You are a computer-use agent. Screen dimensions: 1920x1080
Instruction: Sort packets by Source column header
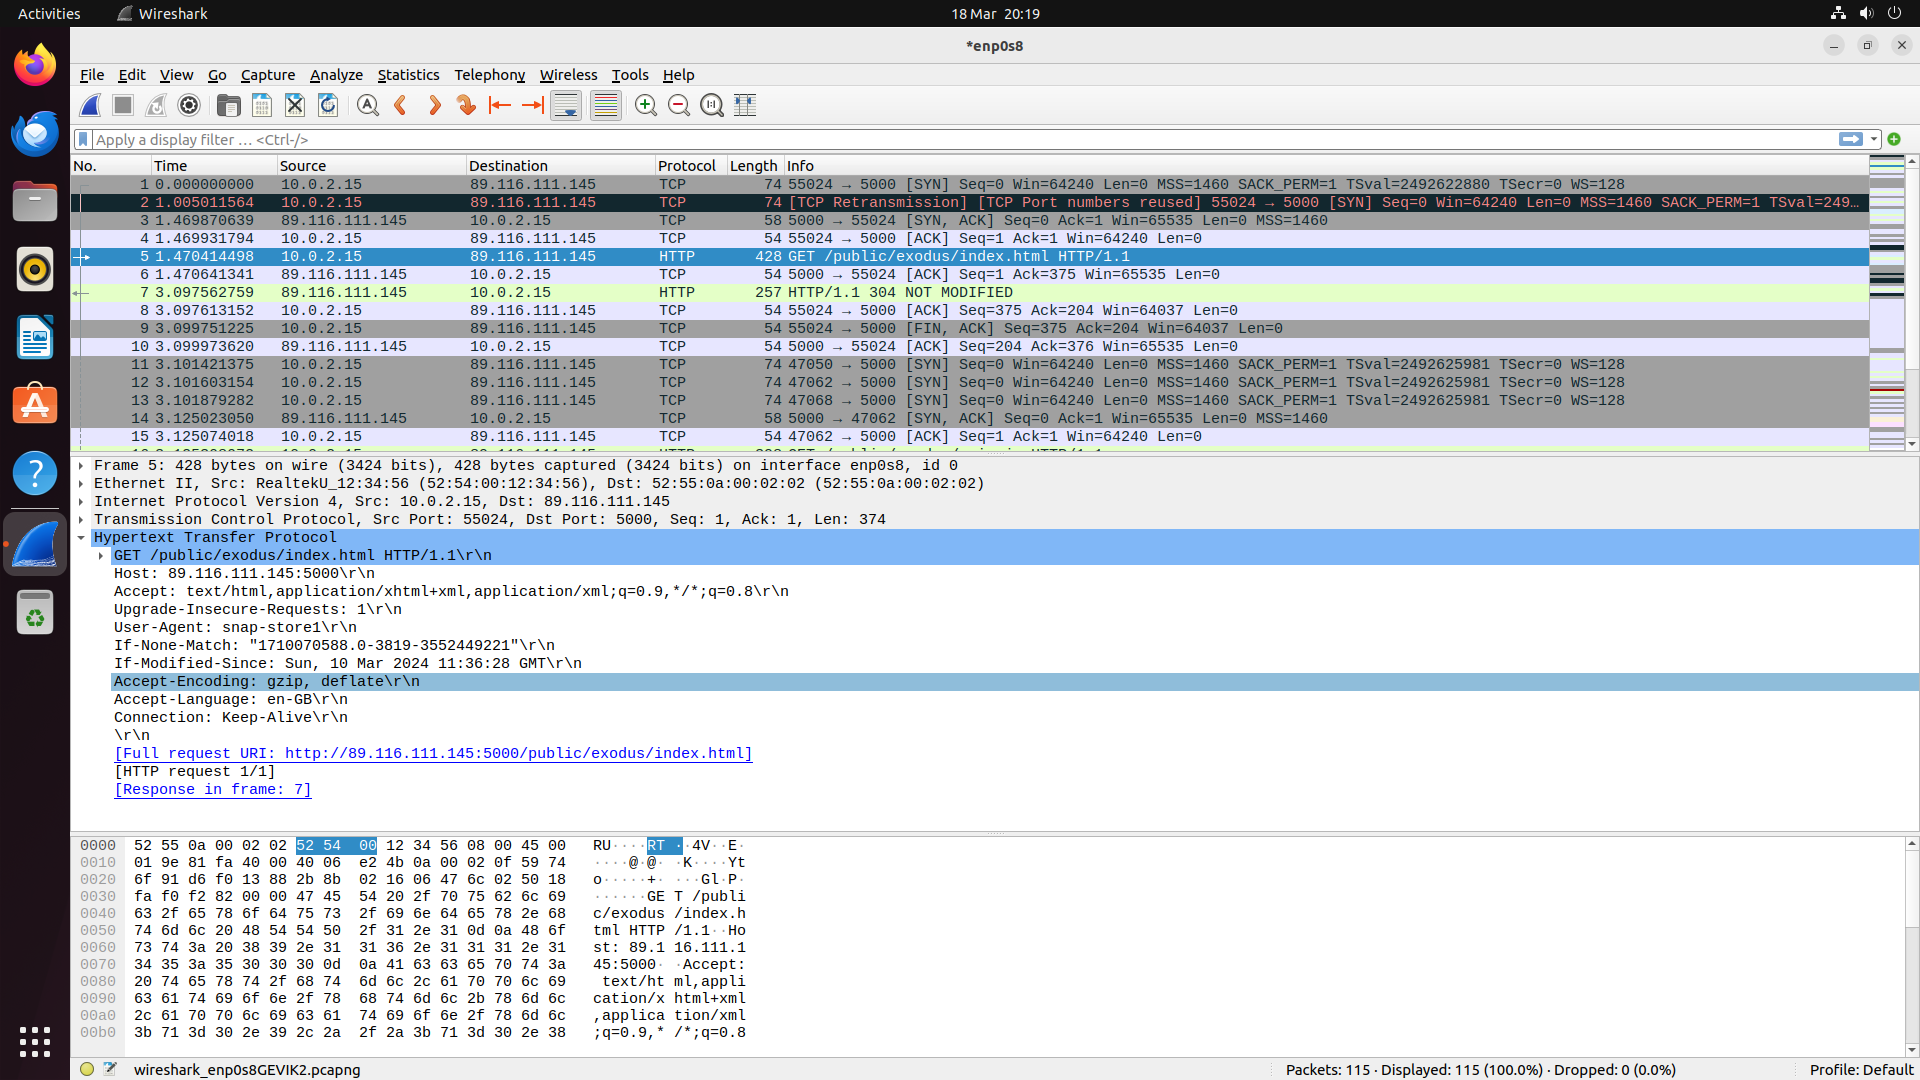(x=371, y=166)
